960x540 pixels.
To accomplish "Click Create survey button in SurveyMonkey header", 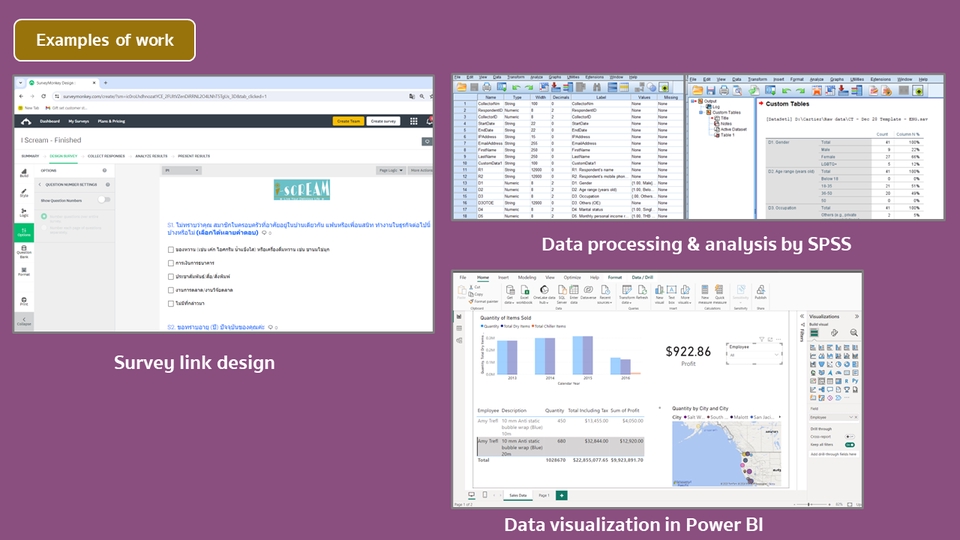I will 383,121.
